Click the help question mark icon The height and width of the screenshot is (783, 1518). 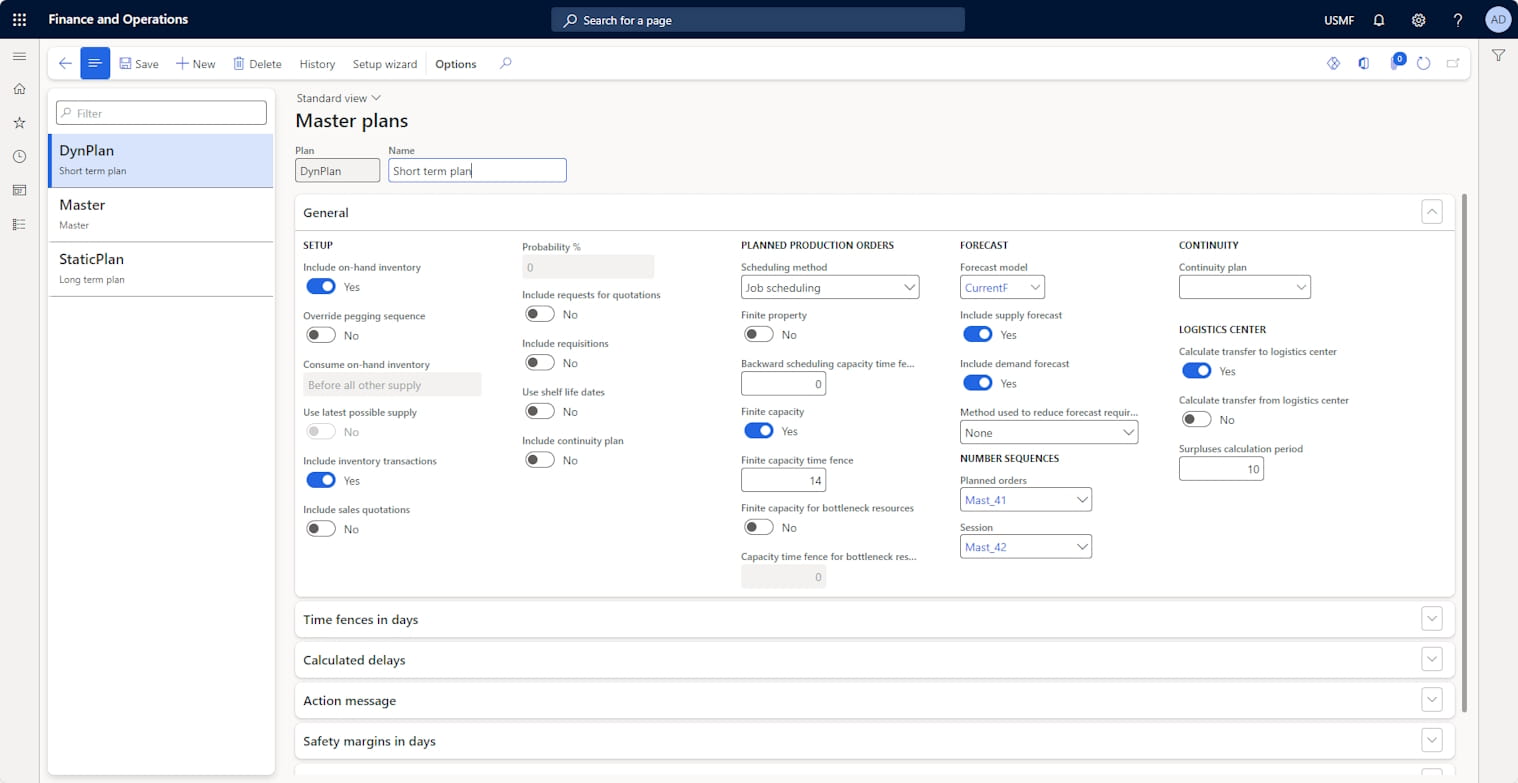click(x=1458, y=19)
